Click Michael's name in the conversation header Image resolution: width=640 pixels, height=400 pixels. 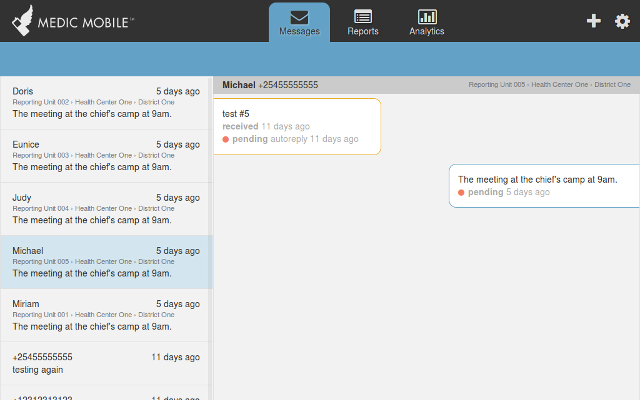pos(239,85)
